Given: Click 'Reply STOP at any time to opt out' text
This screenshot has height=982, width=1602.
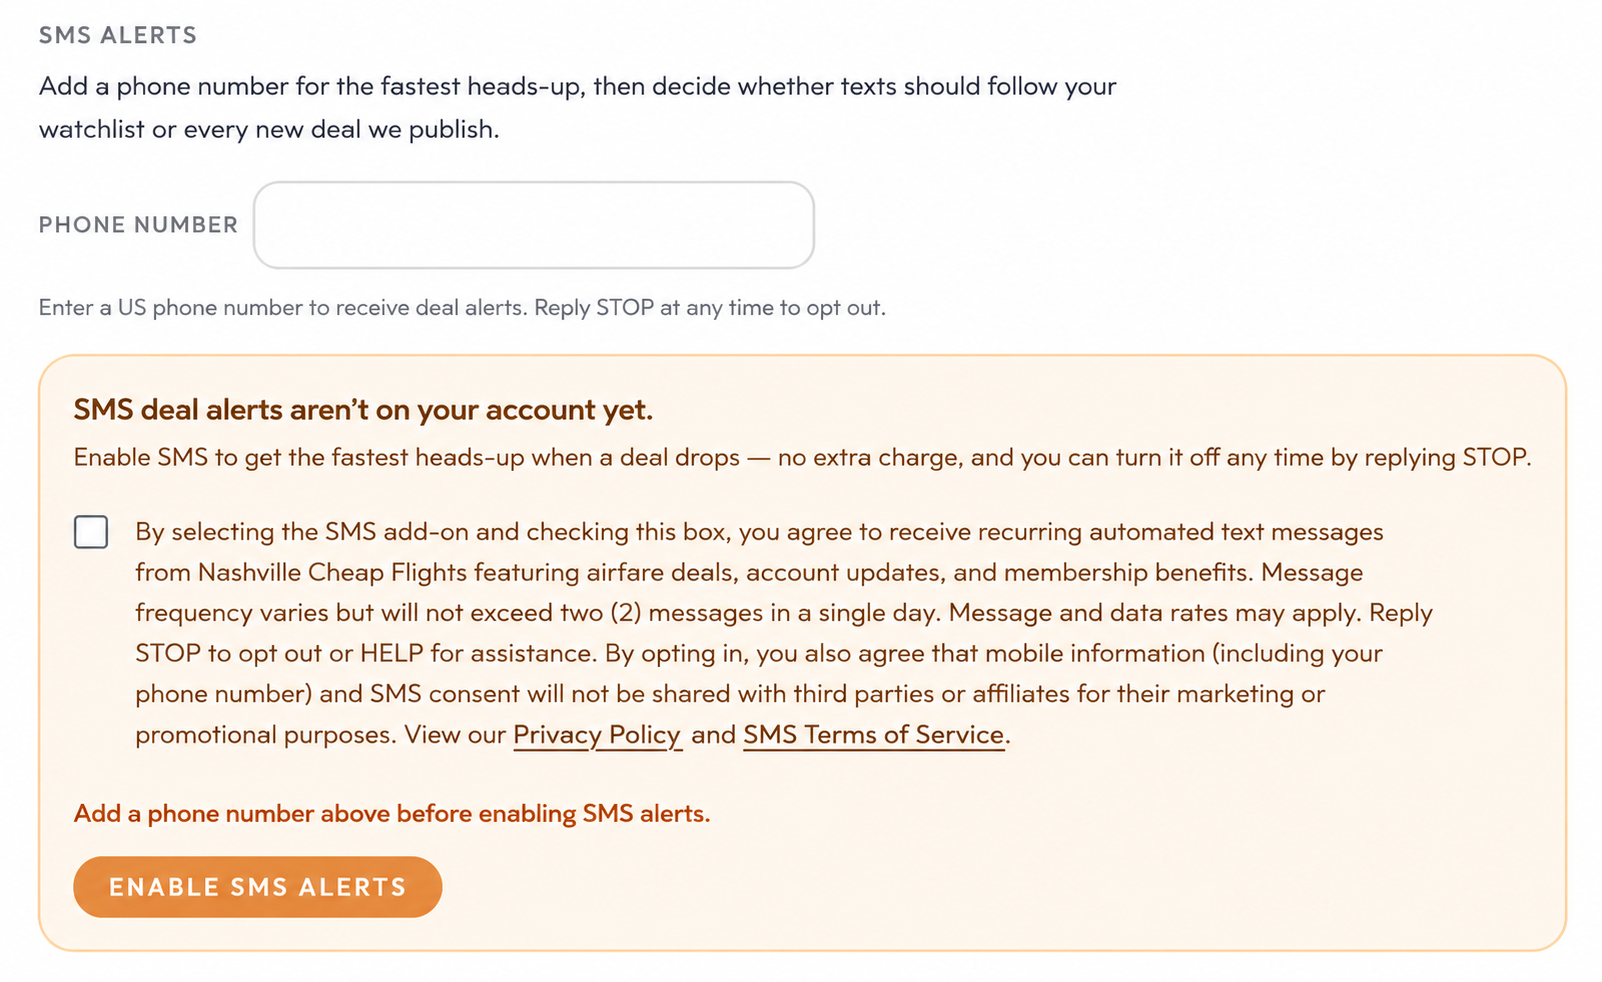Looking at the screenshot, I should (710, 308).
